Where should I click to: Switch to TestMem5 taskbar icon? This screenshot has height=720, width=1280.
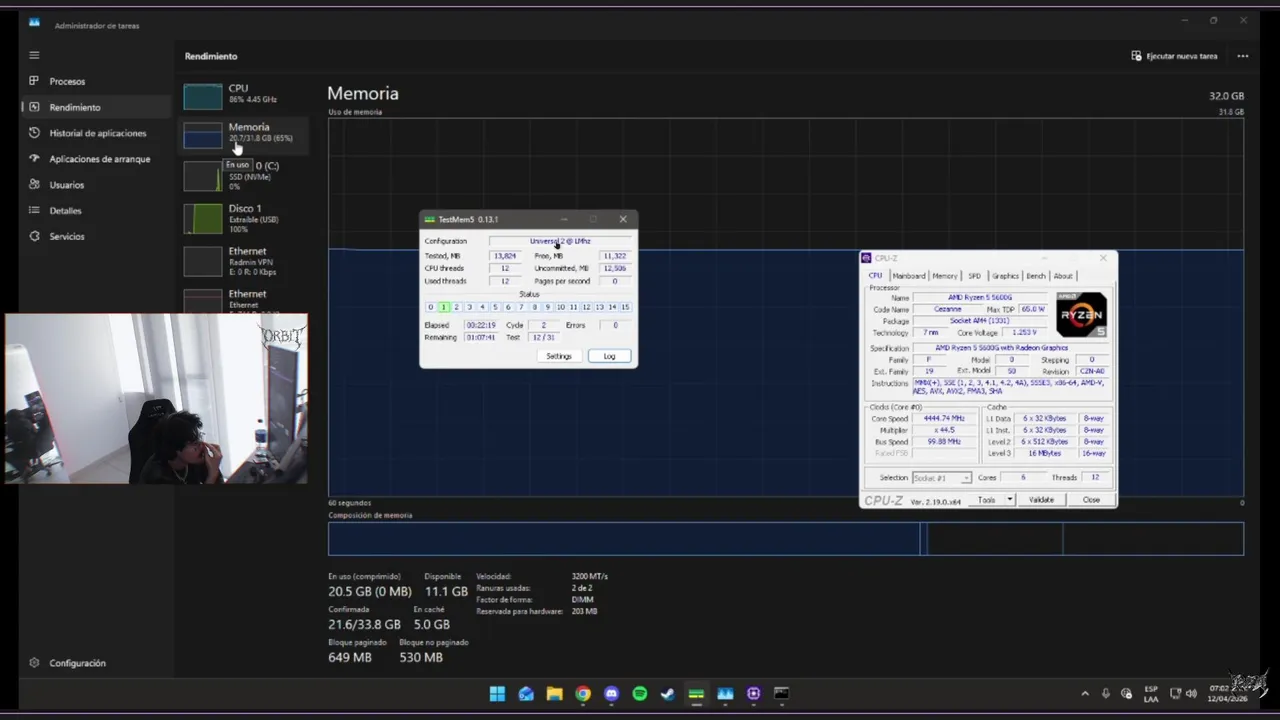pyautogui.click(x=697, y=694)
